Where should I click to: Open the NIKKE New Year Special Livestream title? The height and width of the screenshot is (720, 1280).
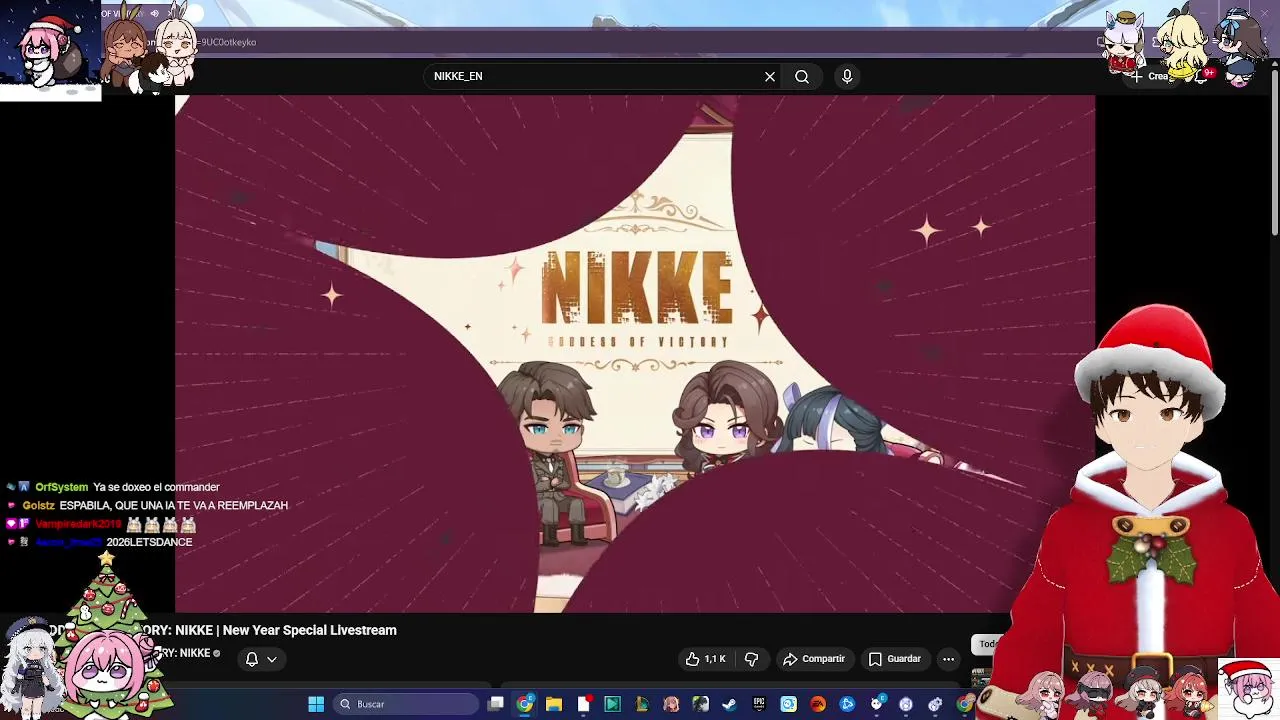[270, 630]
